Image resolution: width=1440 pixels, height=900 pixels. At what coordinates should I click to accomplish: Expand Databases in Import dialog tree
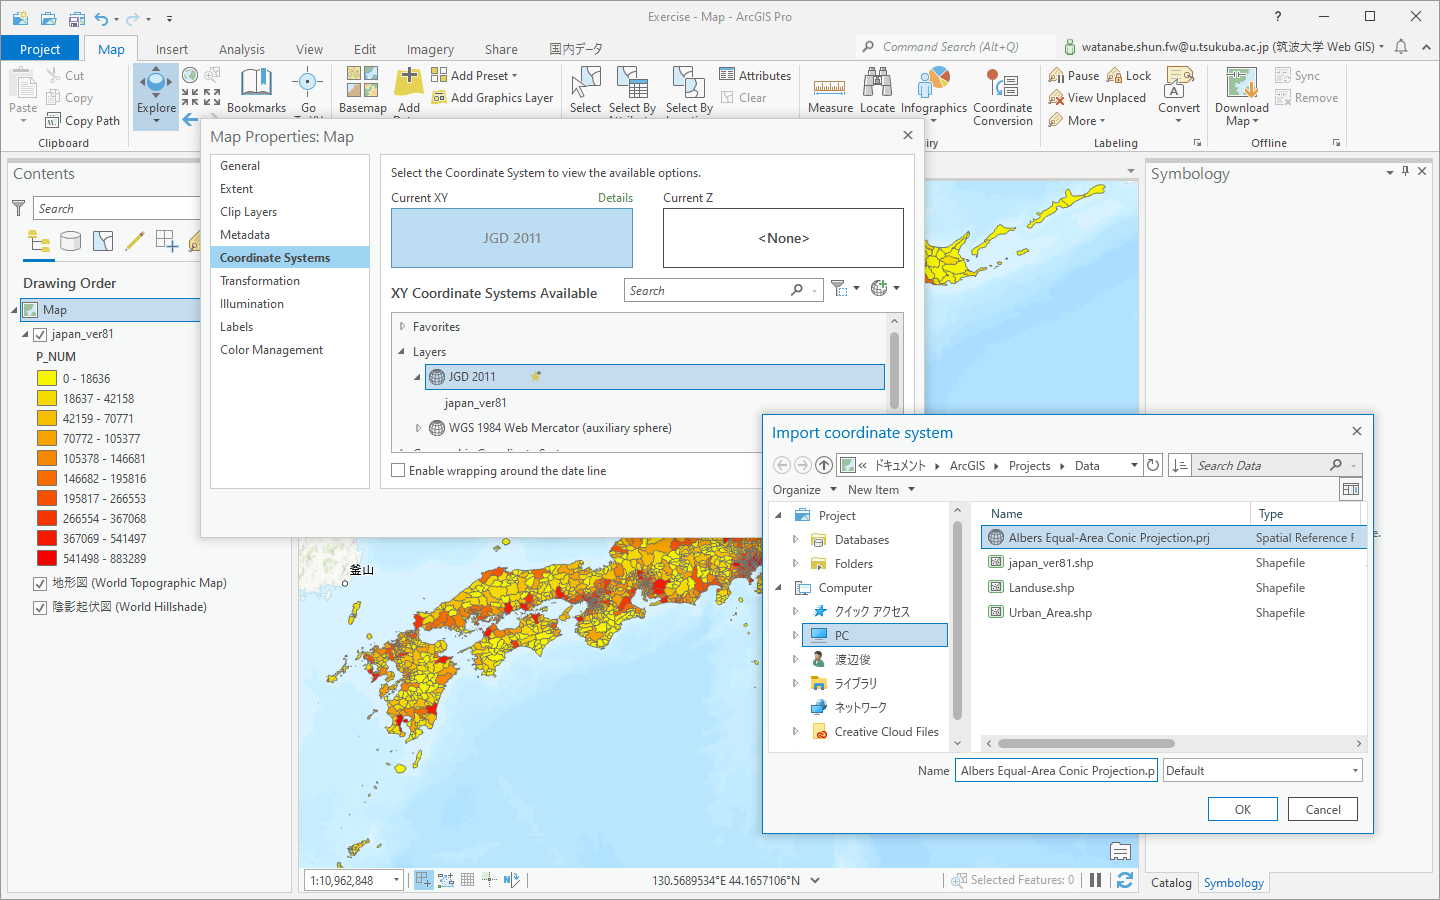click(796, 539)
